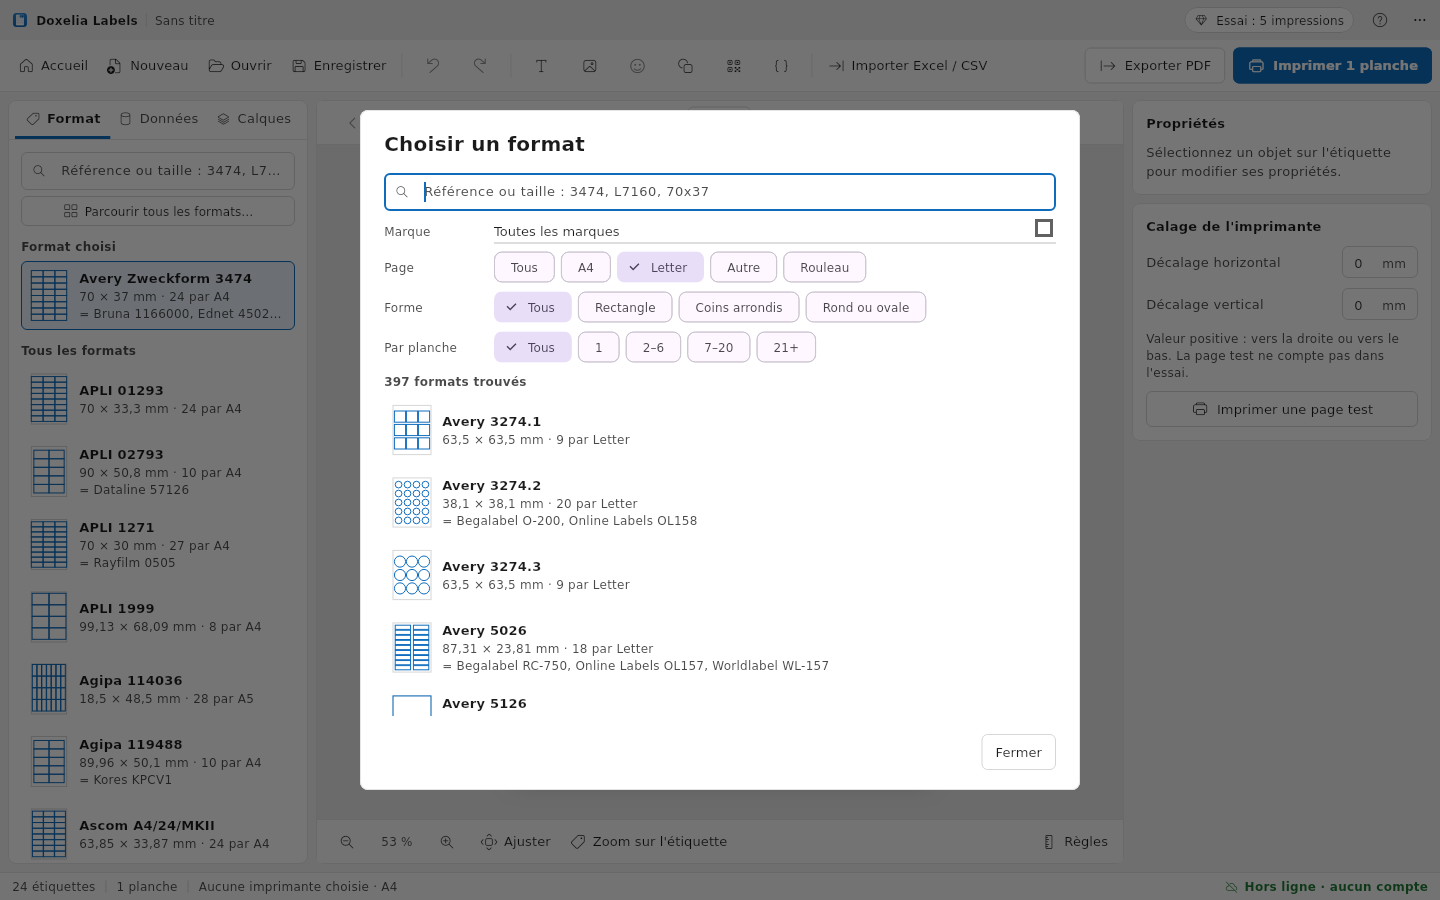Image resolution: width=1440 pixels, height=900 pixels.
Task: Click the Doxelia Labels app logo
Action: click(20, 20)
